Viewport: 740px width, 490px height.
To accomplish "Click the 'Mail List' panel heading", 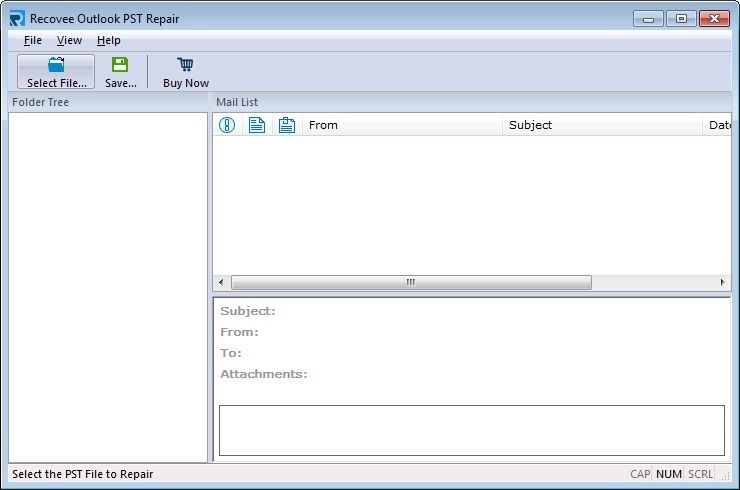I will [x=237, y=102].
